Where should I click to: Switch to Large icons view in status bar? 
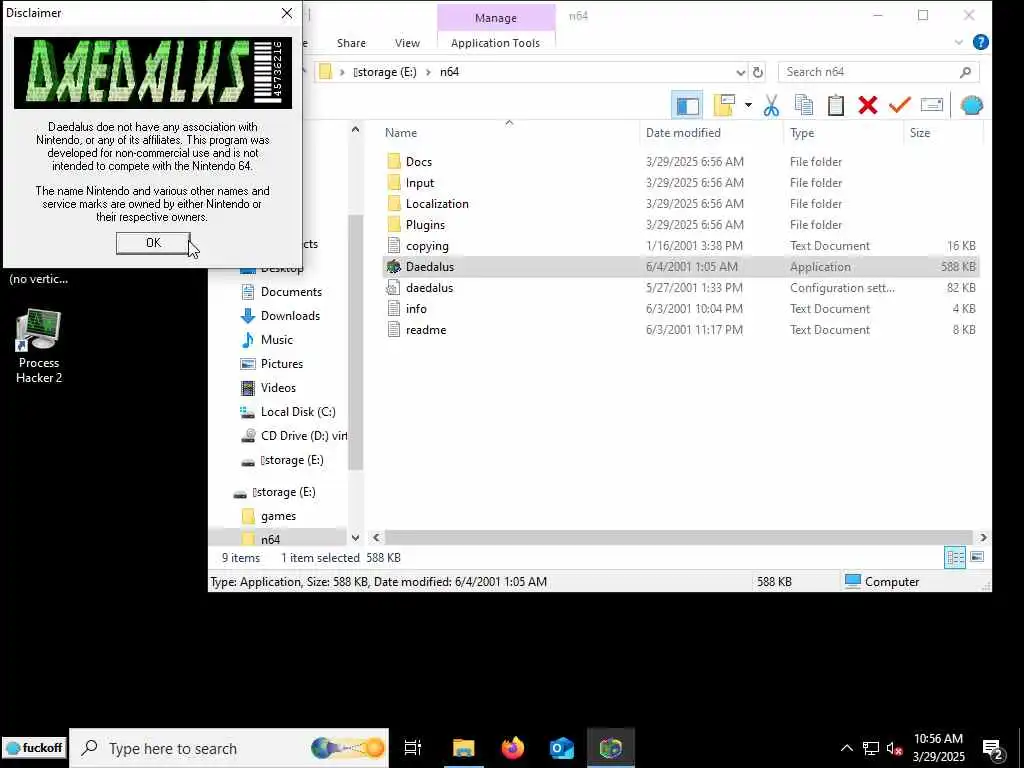(977, 557)
